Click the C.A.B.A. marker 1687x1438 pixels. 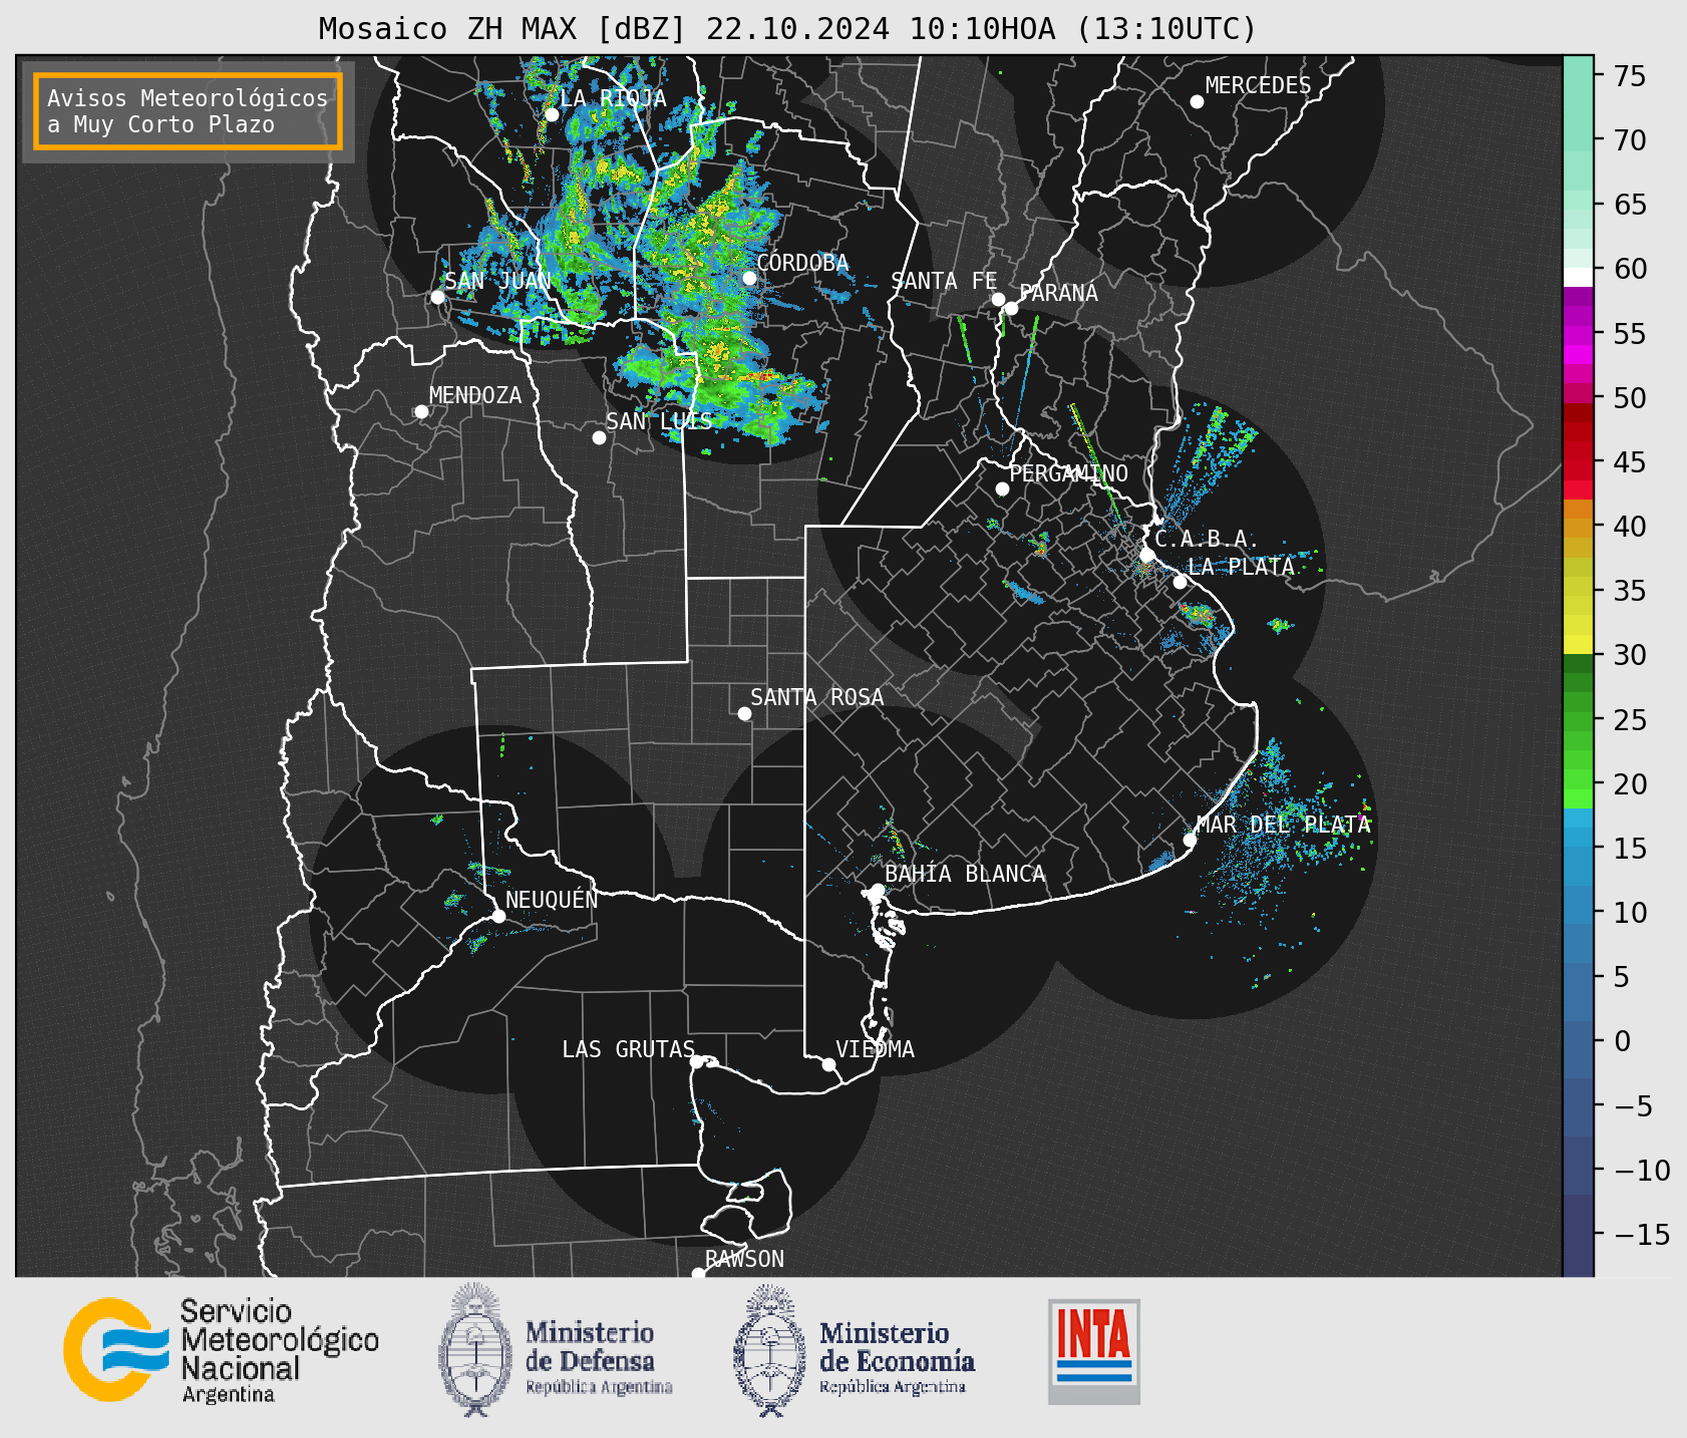coord(1147,555)
